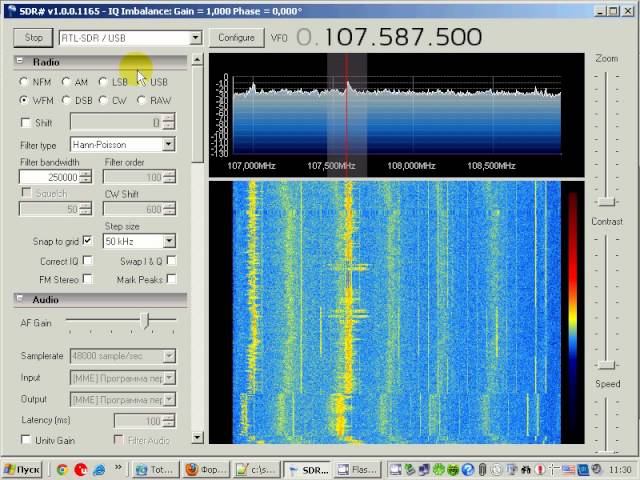Open the RTL-SDR / USB device dropdown
This screenshot has height=480, width=640.
click(x=196, y=38)
